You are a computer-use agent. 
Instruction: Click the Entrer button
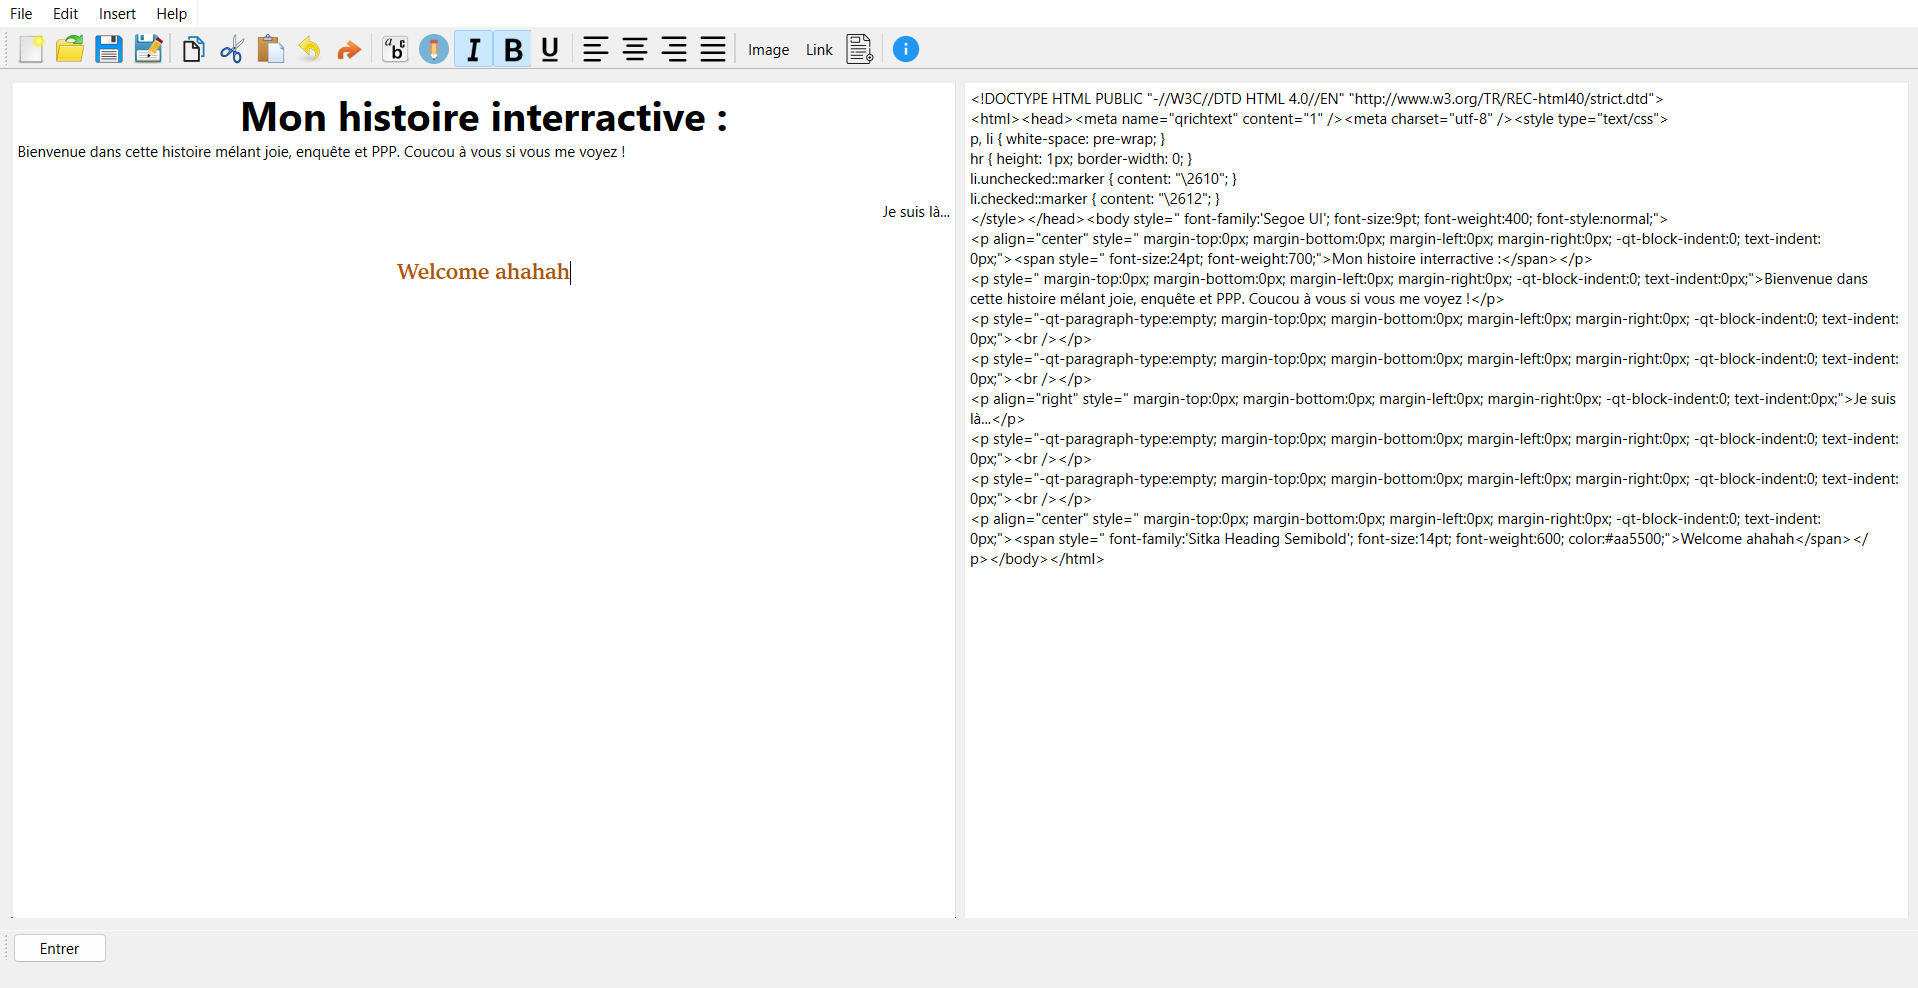(60, 948)
